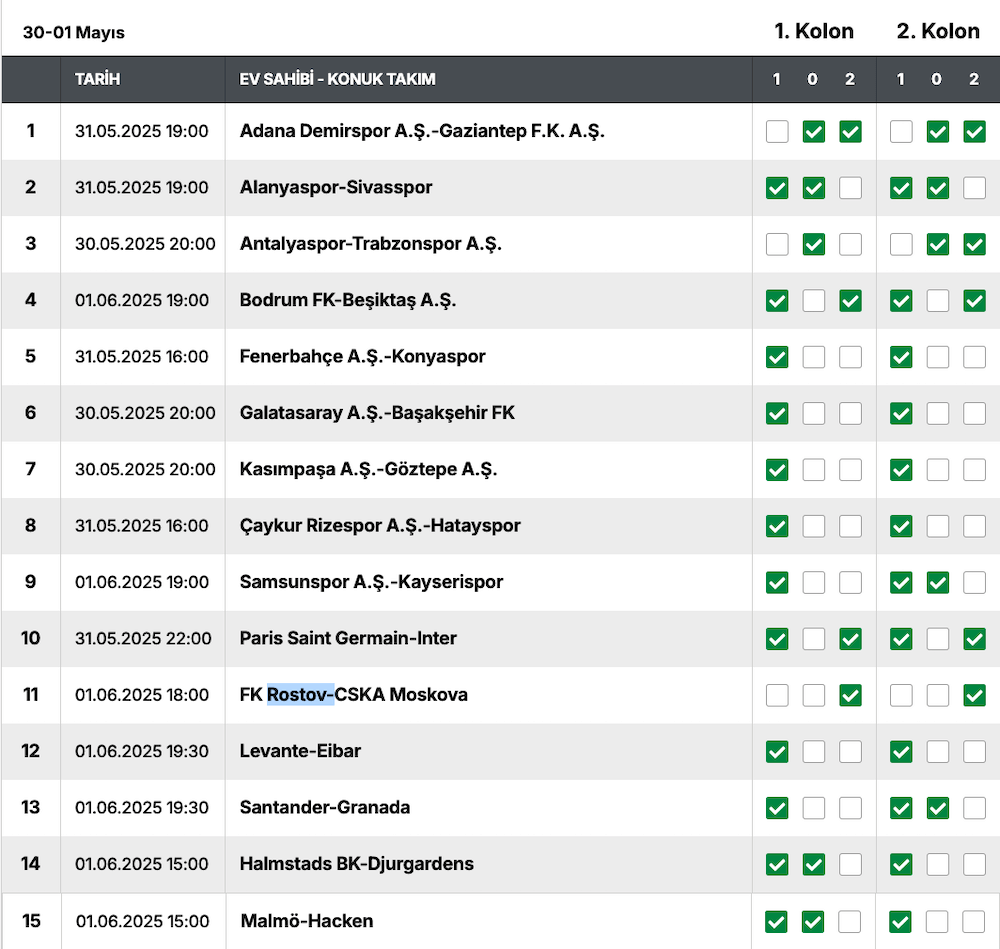Check option 0 for Bodrum FK-Beşiktaş in 1. Kolon
Screen dimensions: 1000x949
pyautogui.click(x=814, y=300)
